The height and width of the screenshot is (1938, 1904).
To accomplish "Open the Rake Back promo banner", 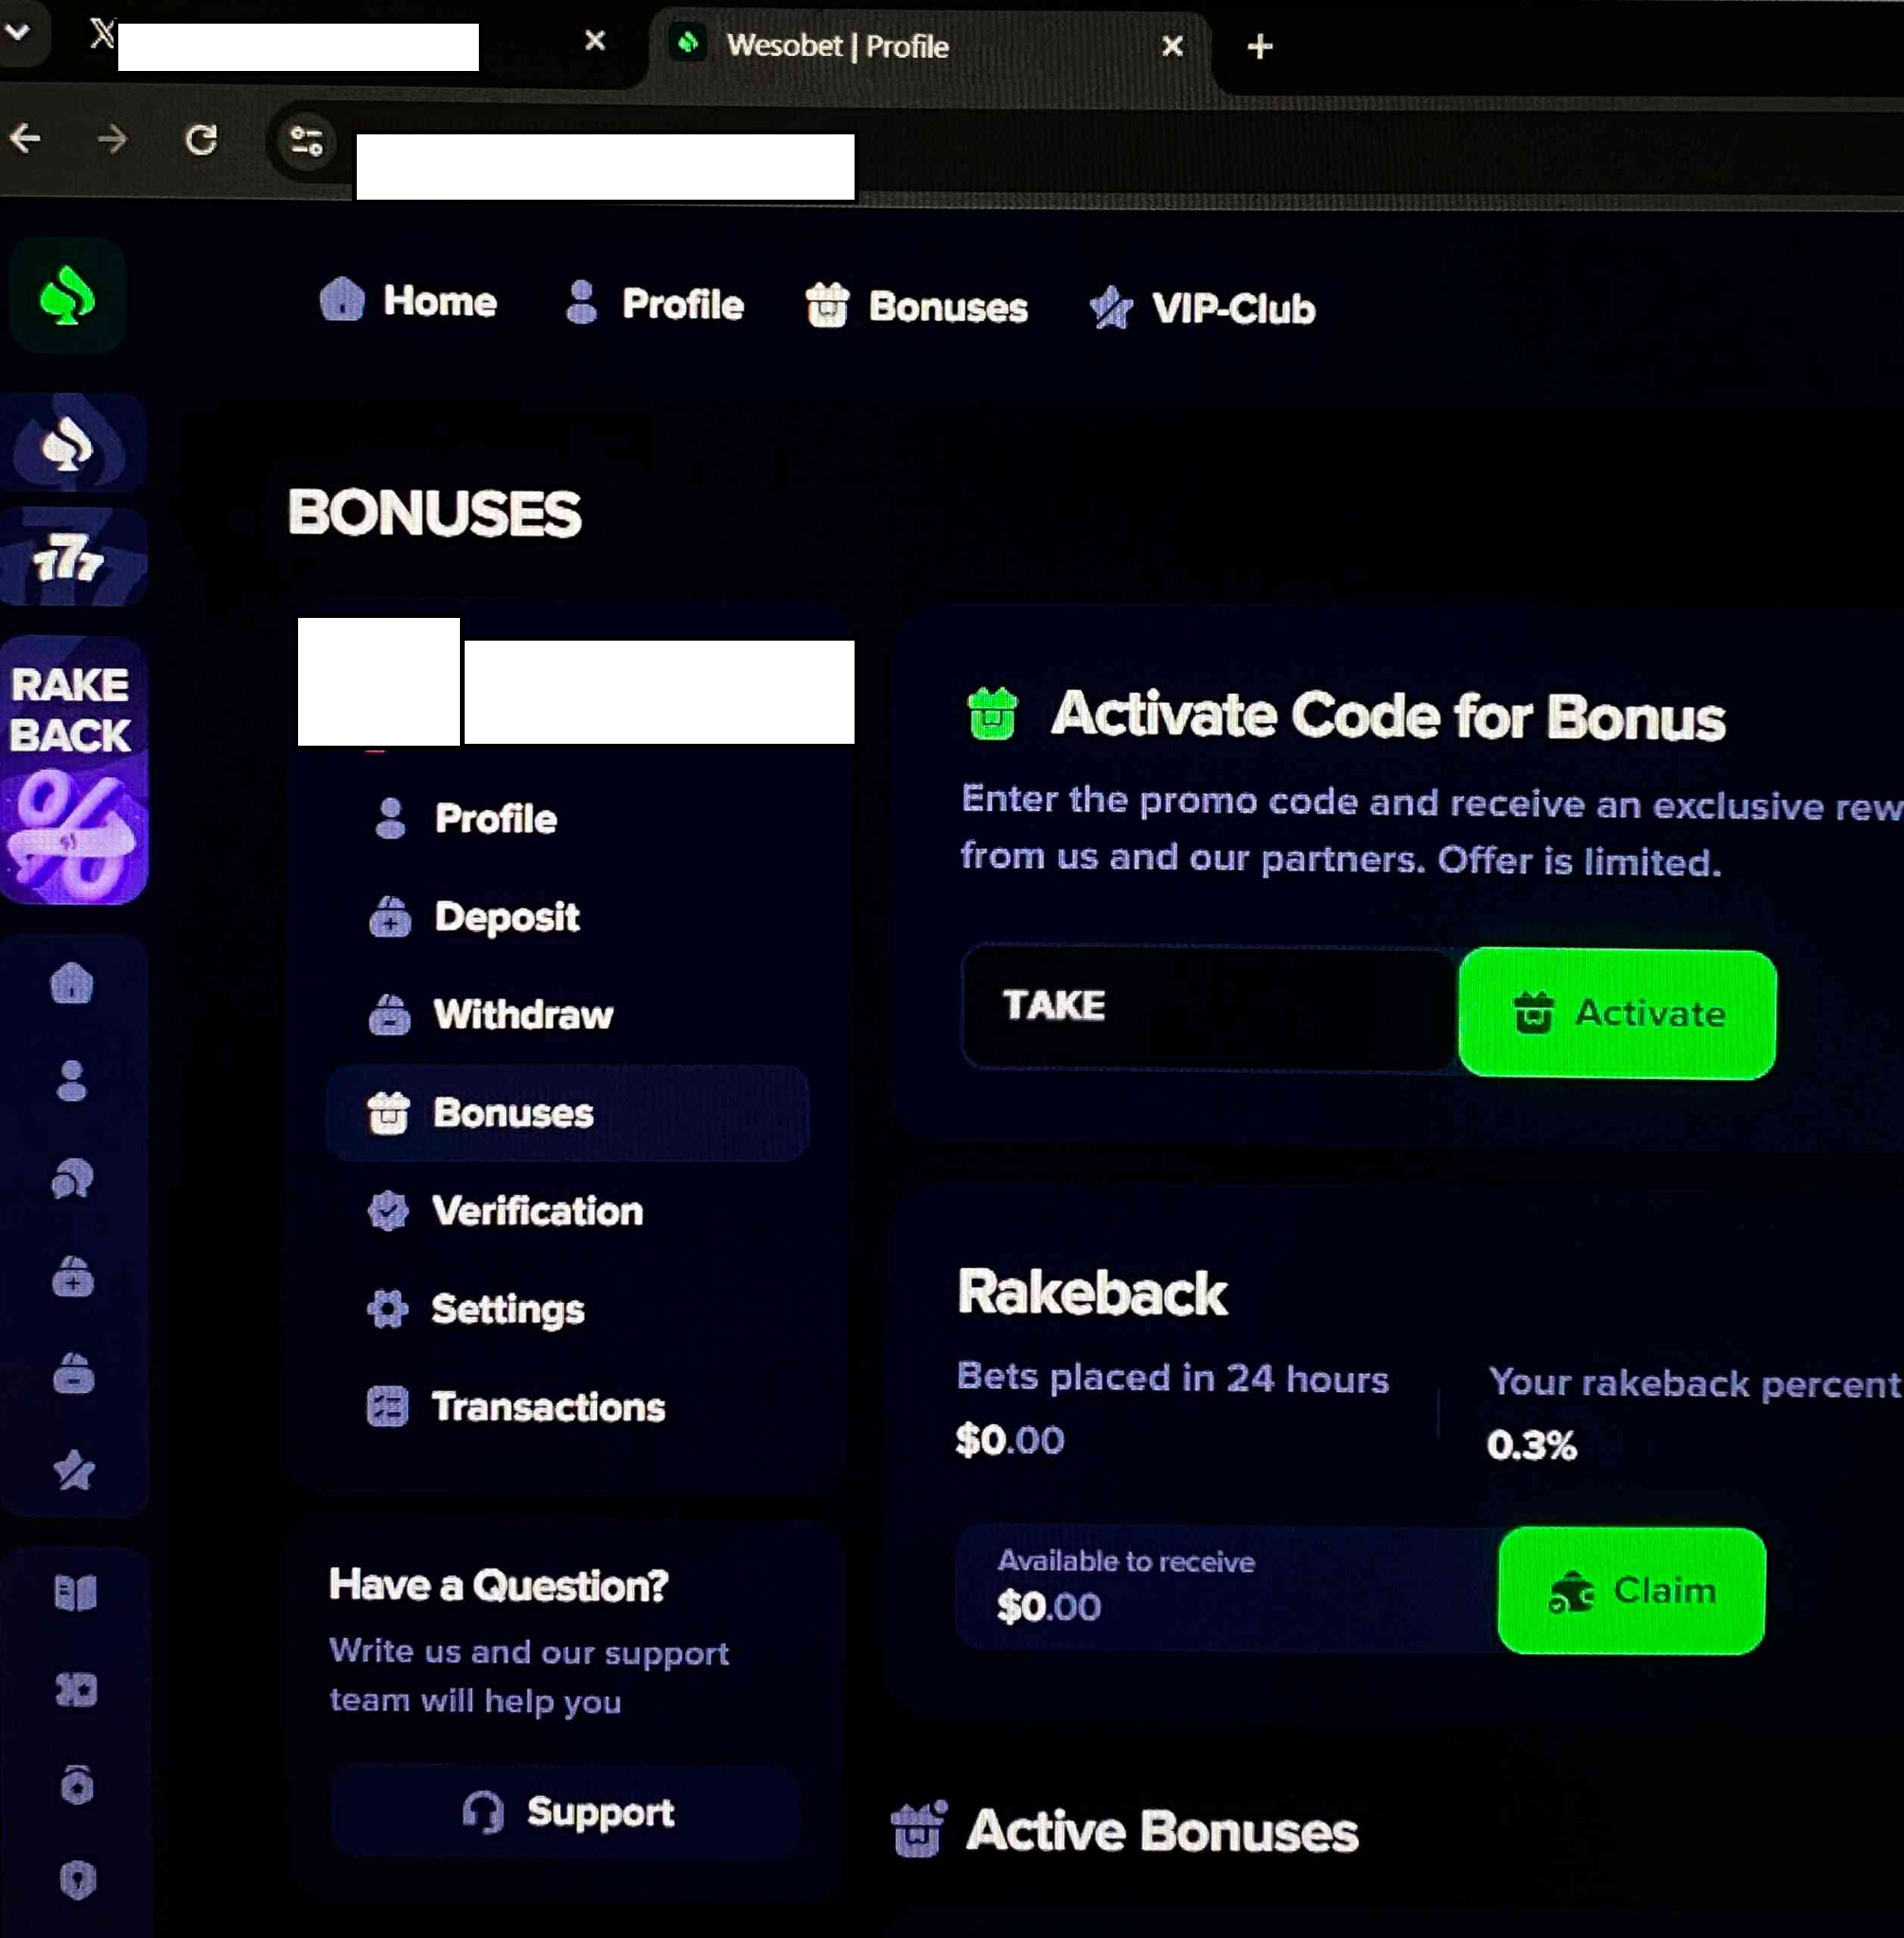I will pos(72,770).
